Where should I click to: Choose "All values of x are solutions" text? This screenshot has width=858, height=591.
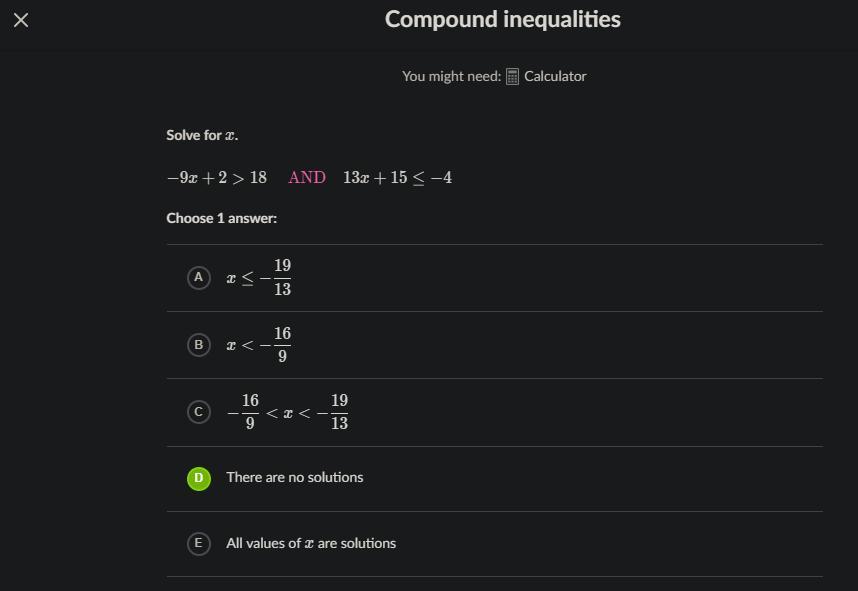311,543
